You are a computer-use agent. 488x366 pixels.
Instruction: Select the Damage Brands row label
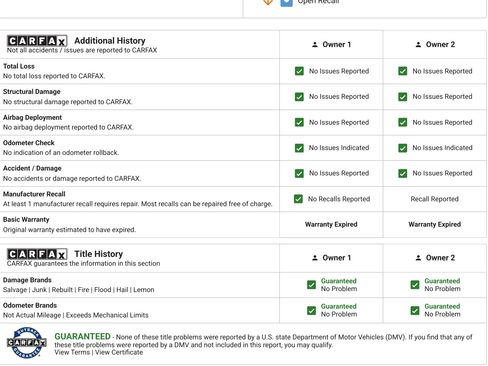(27, 280)
